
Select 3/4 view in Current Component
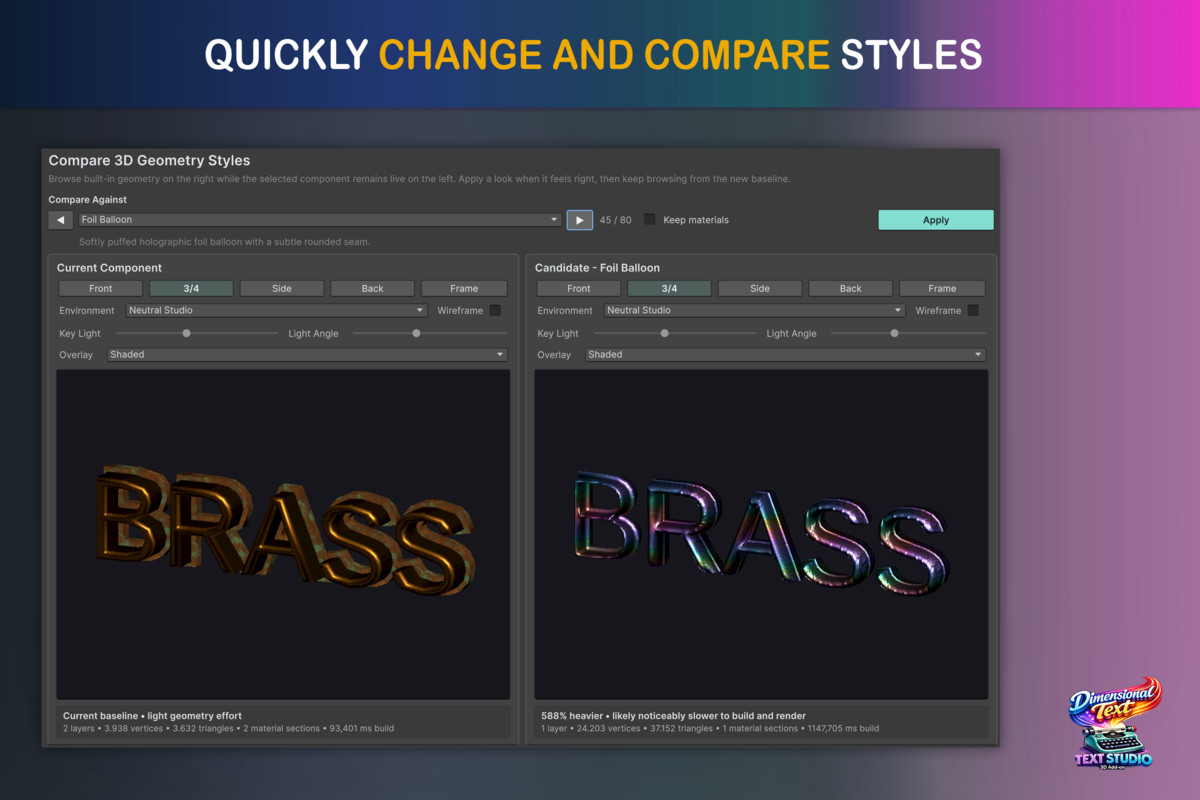(191, 289)
